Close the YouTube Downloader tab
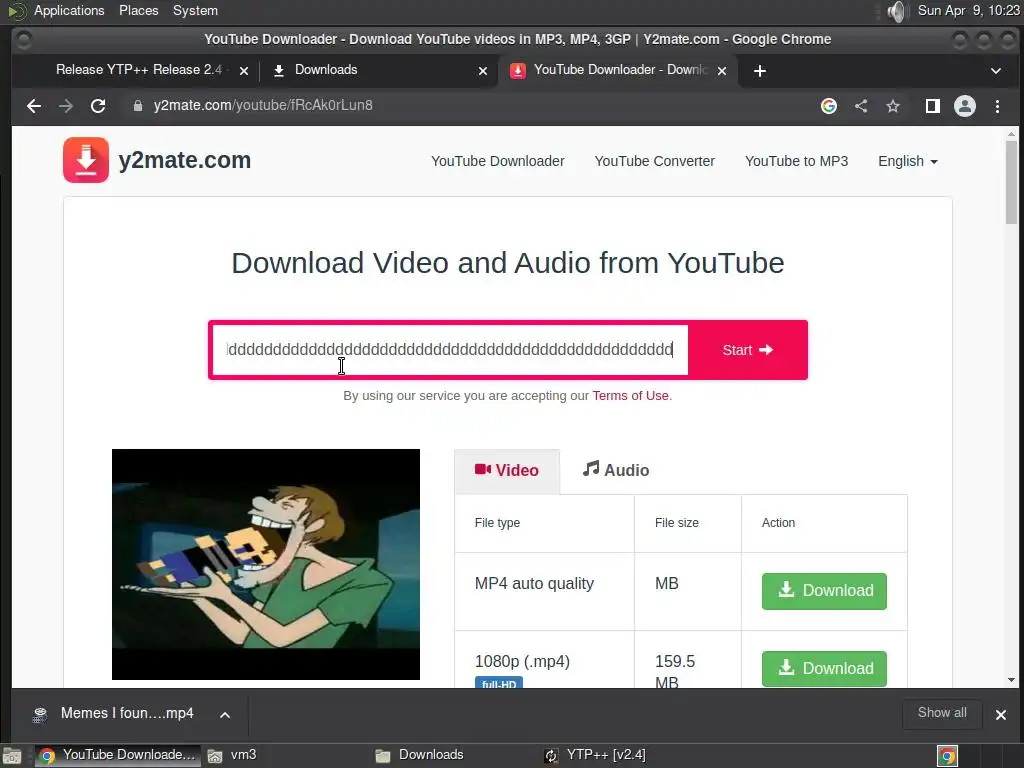Screen dimensions: 1024x768 pos(722,71)
